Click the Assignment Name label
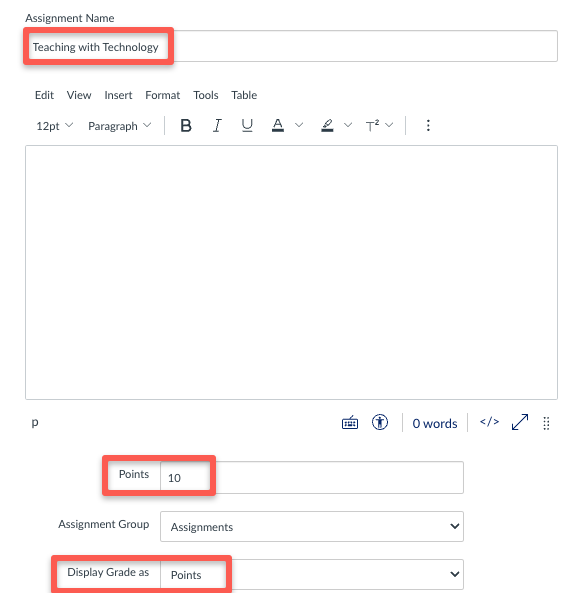This screenshot has width=583, height=593. tap(70, 18)
